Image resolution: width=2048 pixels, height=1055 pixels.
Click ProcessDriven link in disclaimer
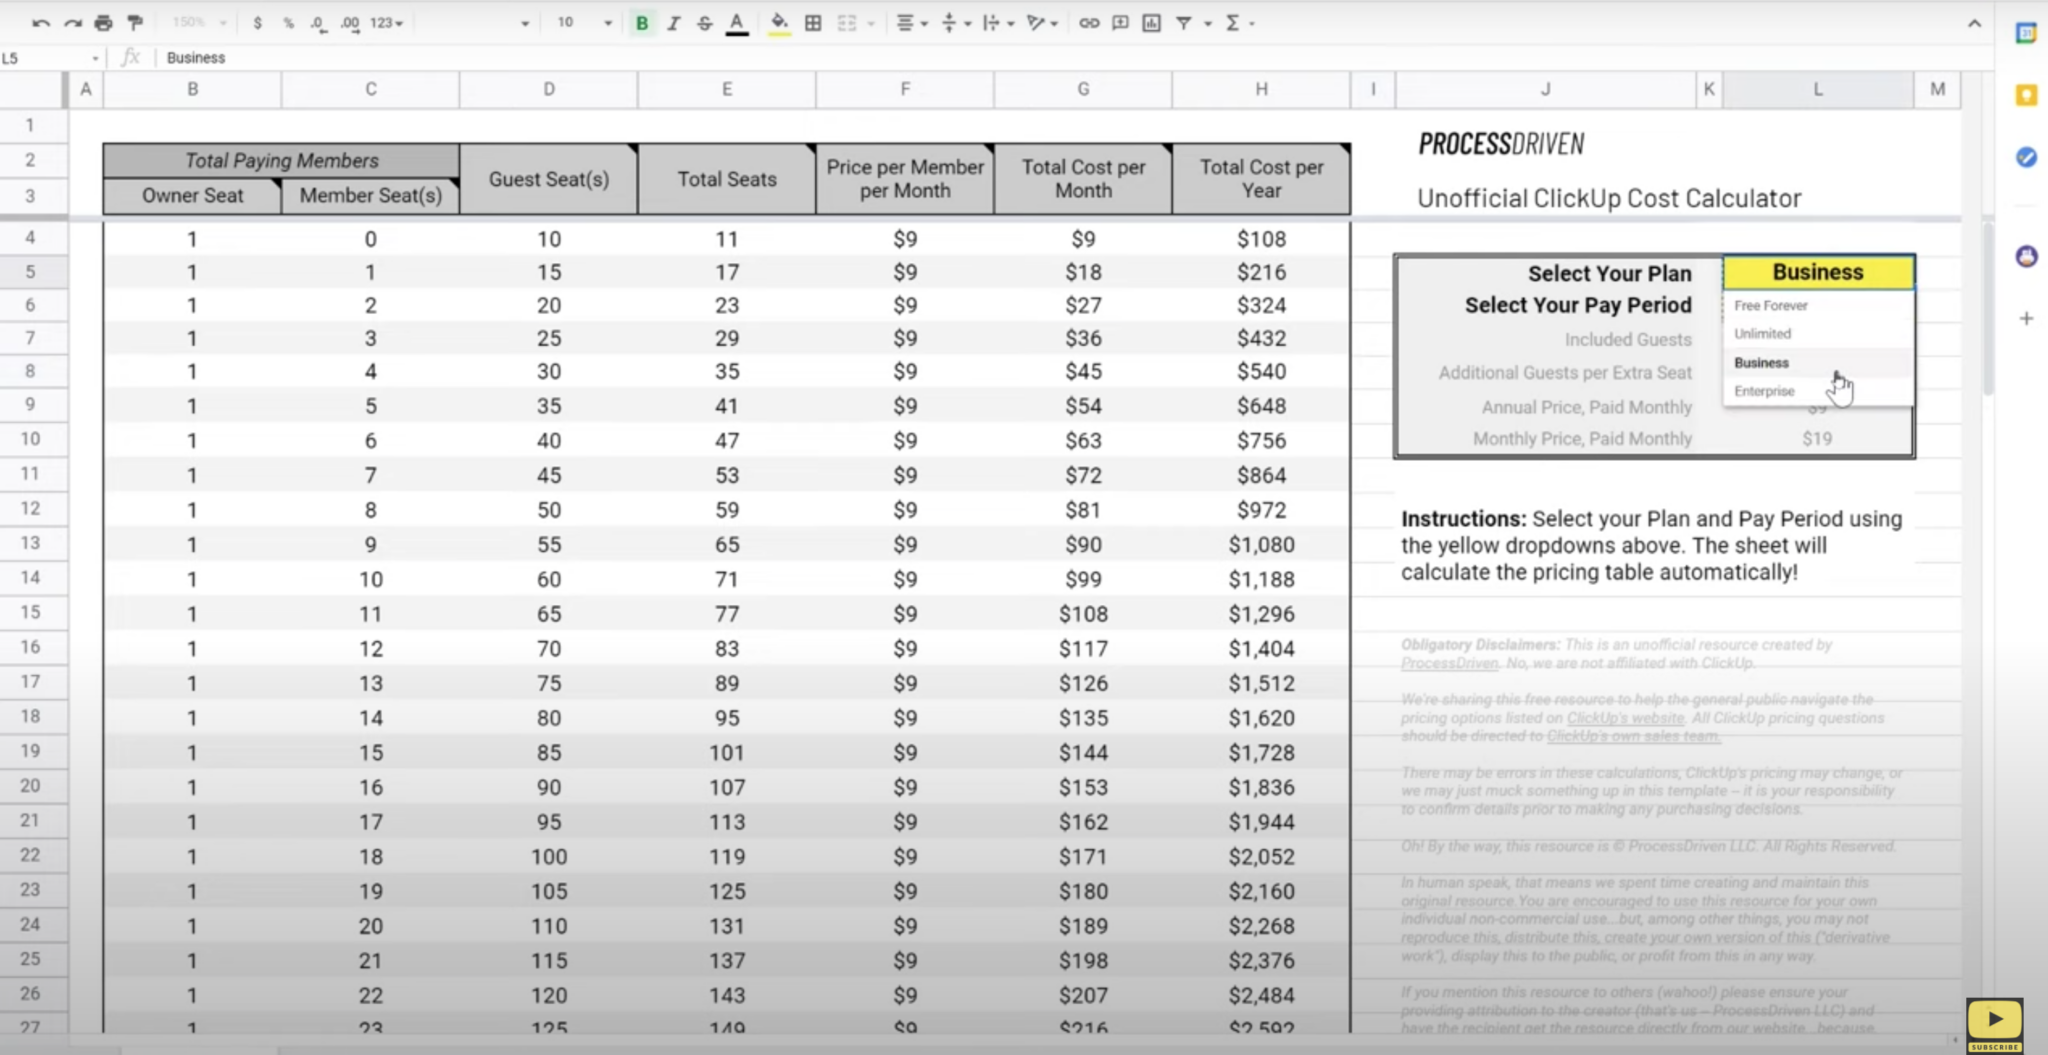point(1449,663)
